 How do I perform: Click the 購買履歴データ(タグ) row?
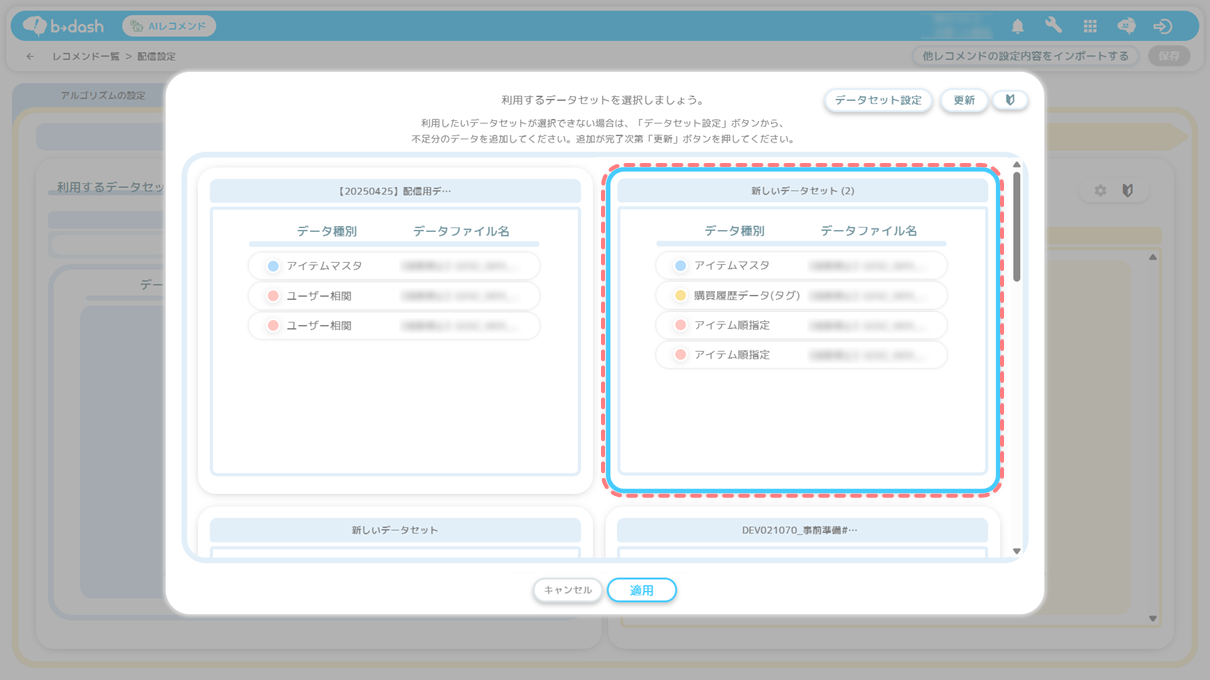[801, 296]
